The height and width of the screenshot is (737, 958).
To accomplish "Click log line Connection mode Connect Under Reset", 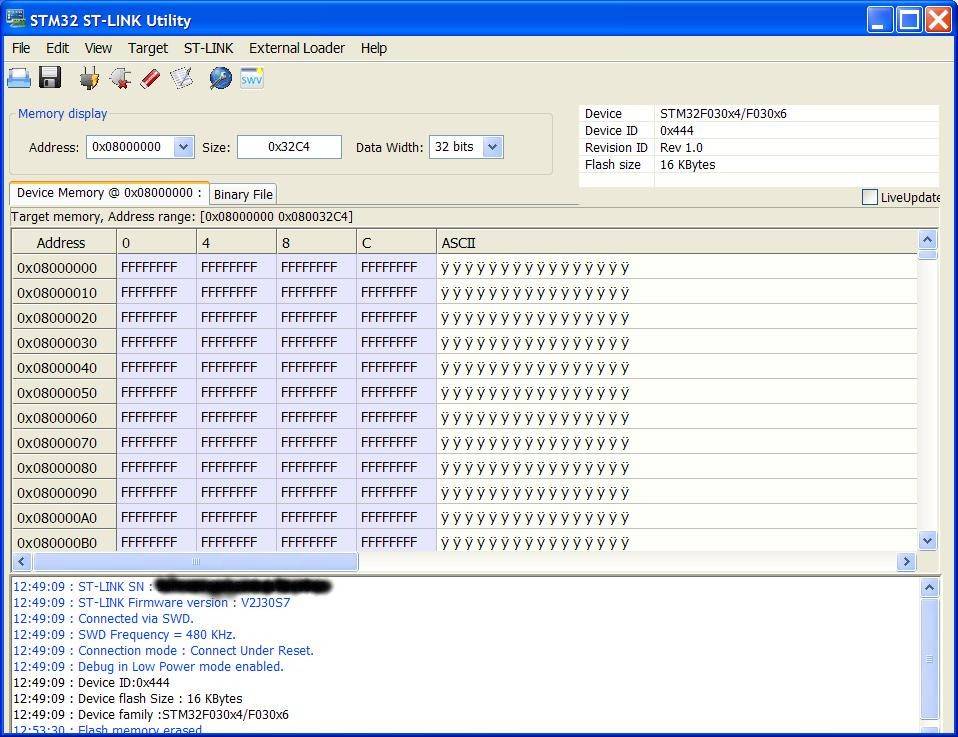I will [x=163, y=650].
